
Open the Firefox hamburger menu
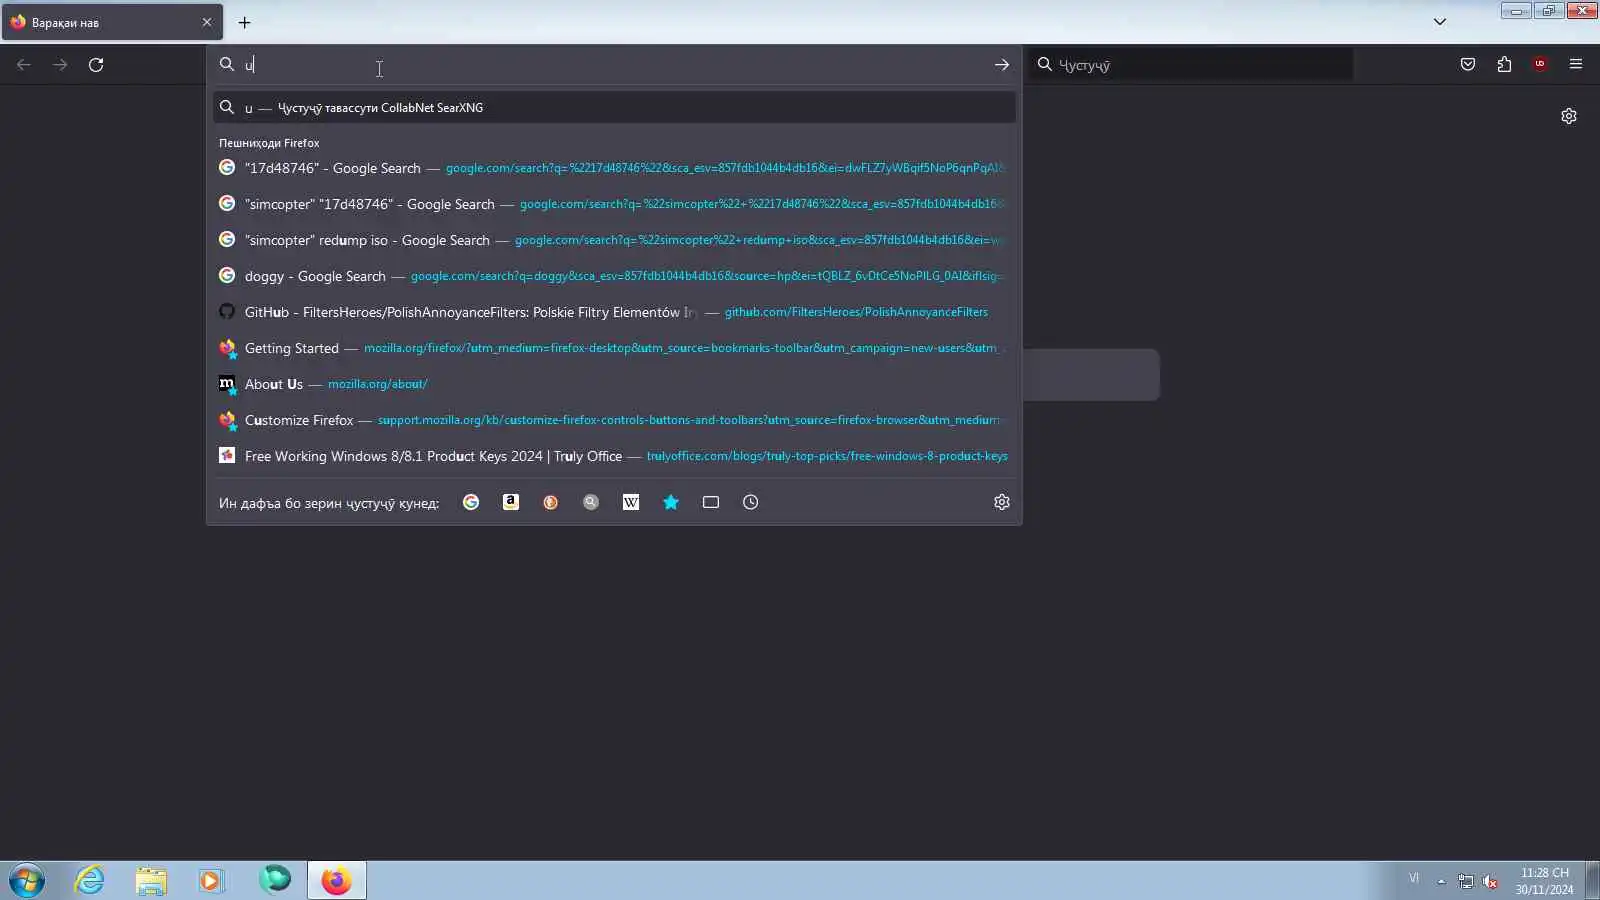pyautogui.click(x=1576, y=65)
